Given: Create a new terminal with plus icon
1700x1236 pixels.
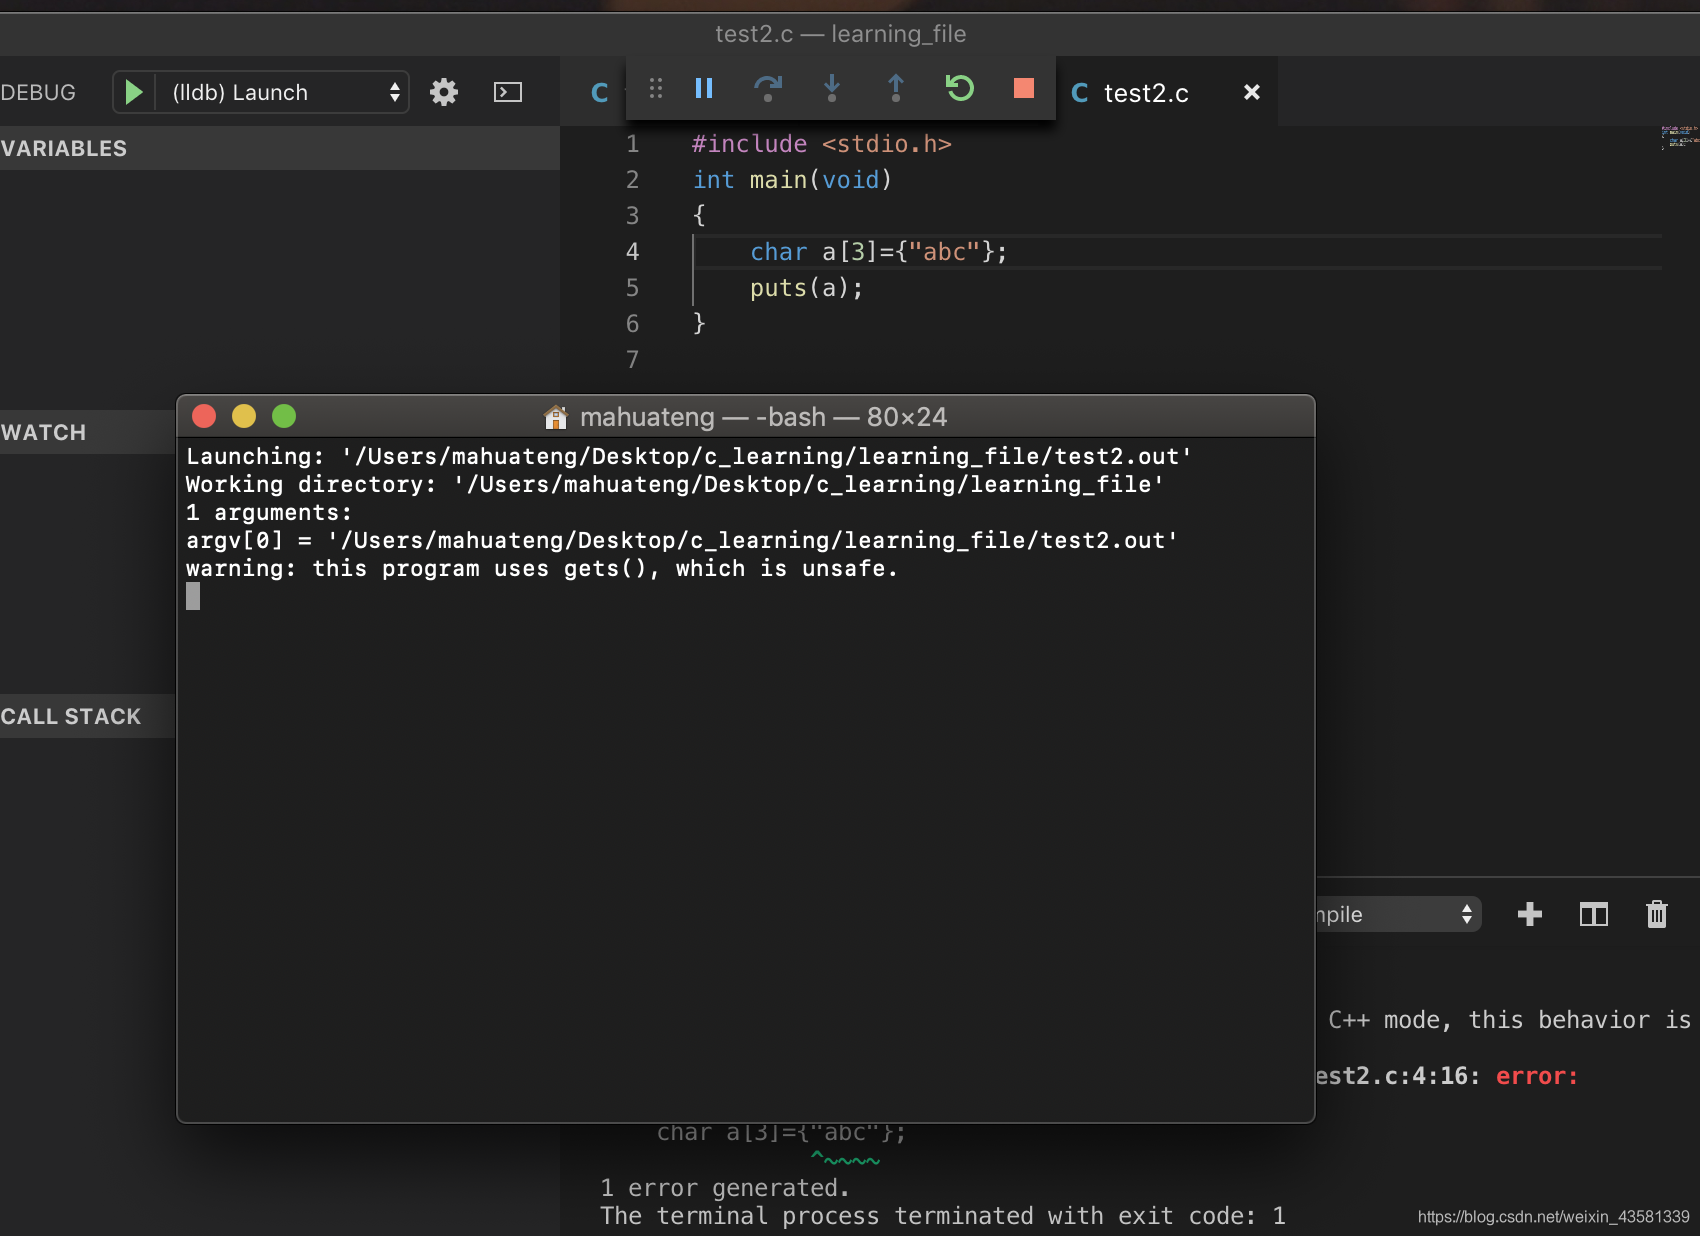Looking at the screenshot, I should coord(1530,914).
